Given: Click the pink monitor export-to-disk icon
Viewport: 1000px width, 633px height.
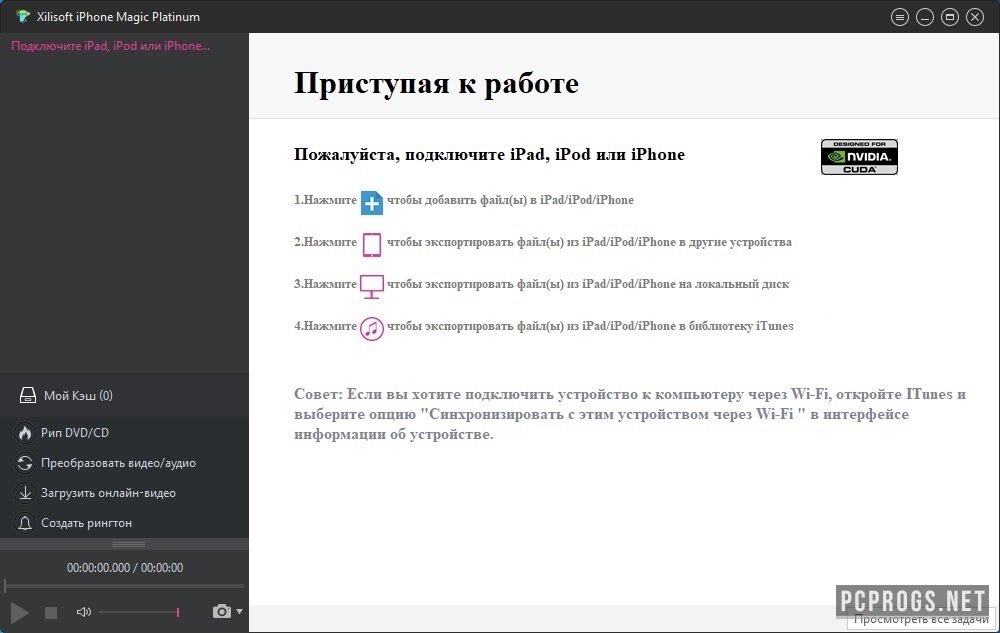Looking at the screenshot, I should [372, 285].
